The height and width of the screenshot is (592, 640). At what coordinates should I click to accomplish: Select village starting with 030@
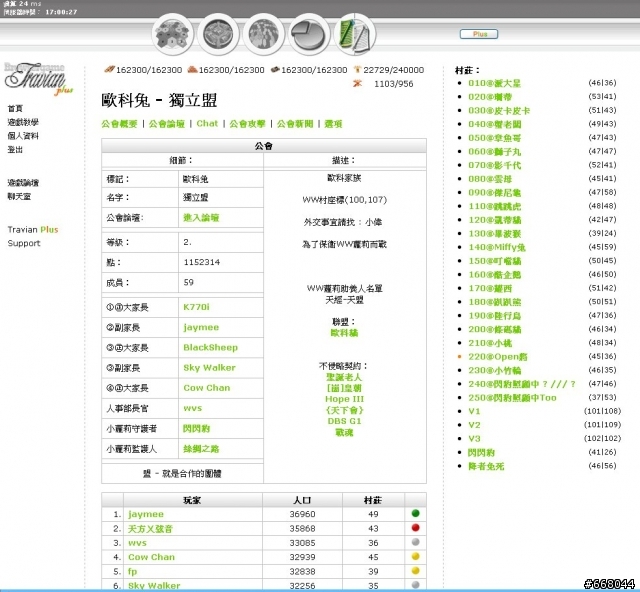(x=499, y=110)
